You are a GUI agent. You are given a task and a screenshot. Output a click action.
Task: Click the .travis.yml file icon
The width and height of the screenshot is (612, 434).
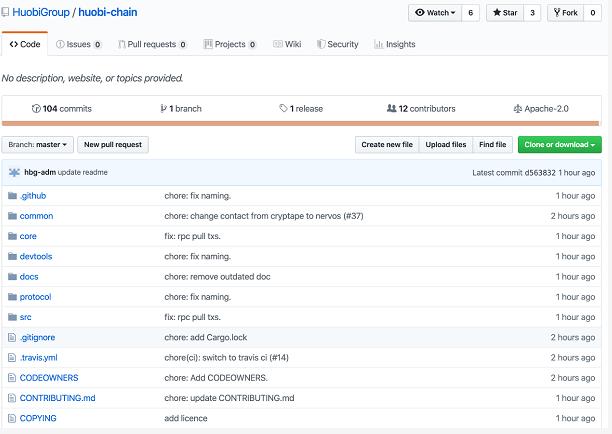click(12, 358)
